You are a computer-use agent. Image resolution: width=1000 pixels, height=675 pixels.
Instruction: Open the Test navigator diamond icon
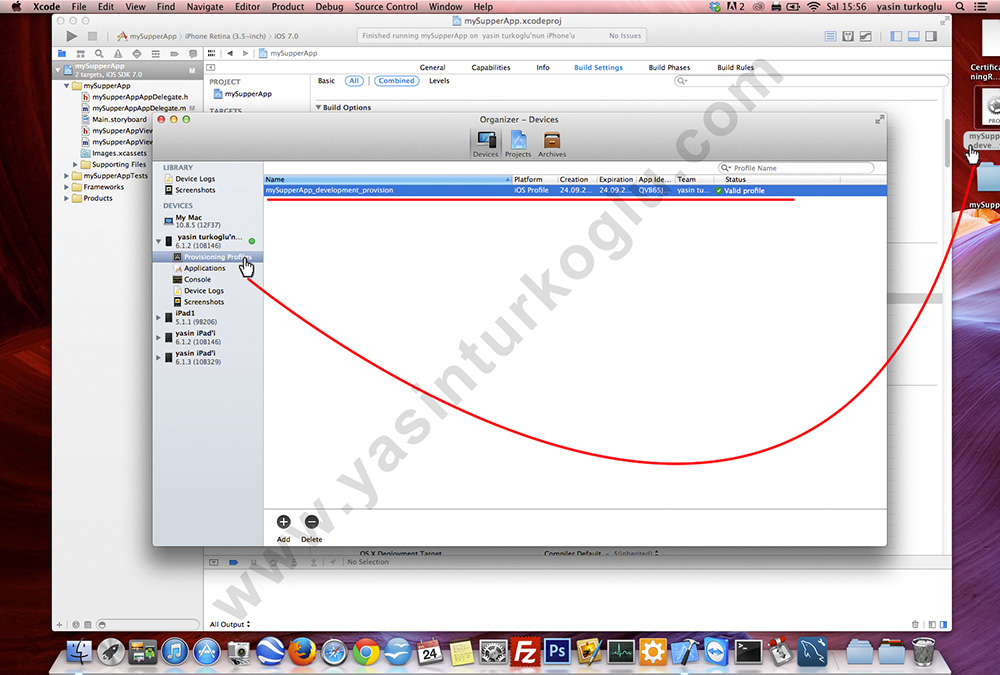point(136,54)
